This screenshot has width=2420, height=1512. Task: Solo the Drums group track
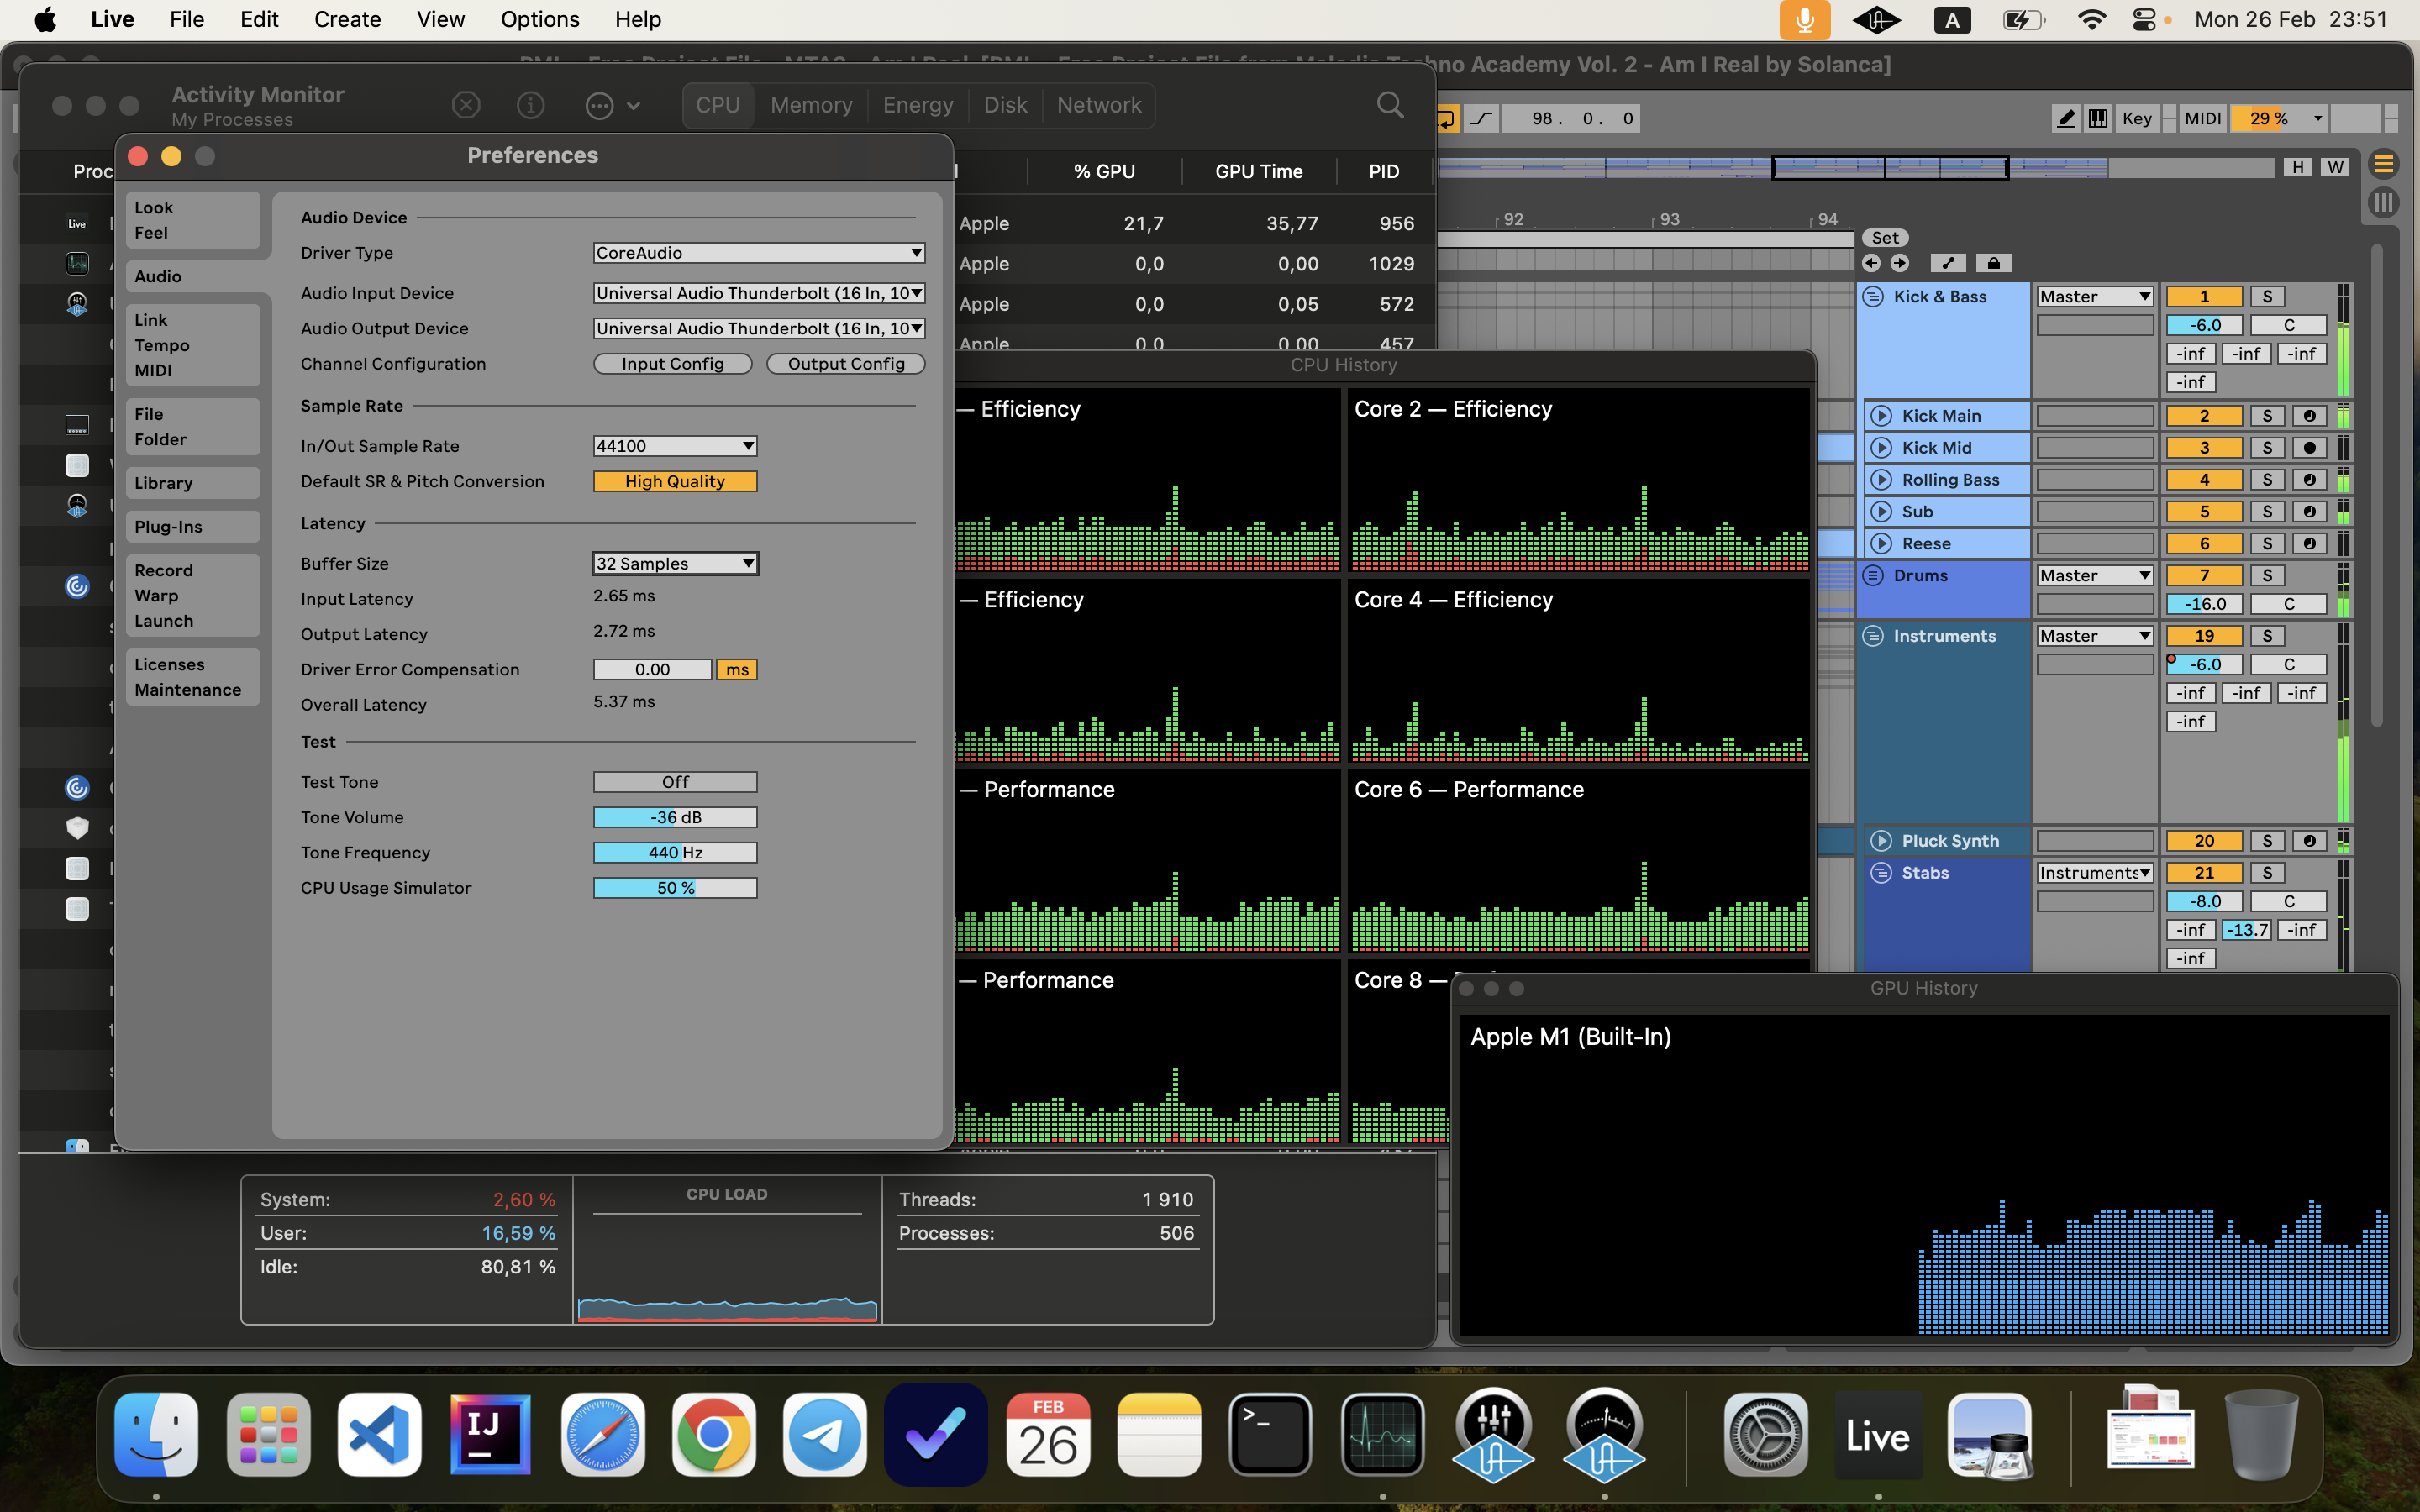click(2267, 576)
